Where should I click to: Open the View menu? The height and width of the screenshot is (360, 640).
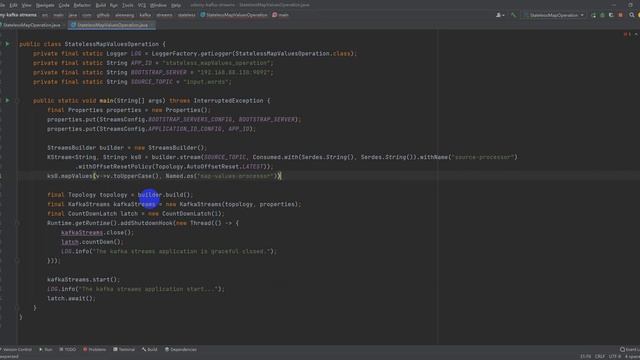point(27,5)
